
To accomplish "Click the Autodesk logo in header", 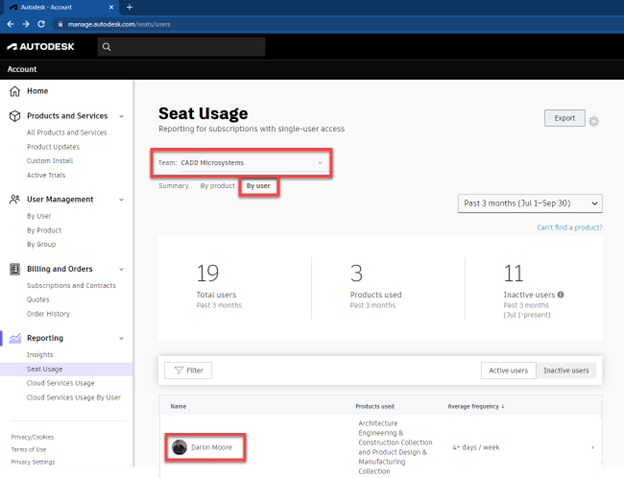I will tap(41, 47).
